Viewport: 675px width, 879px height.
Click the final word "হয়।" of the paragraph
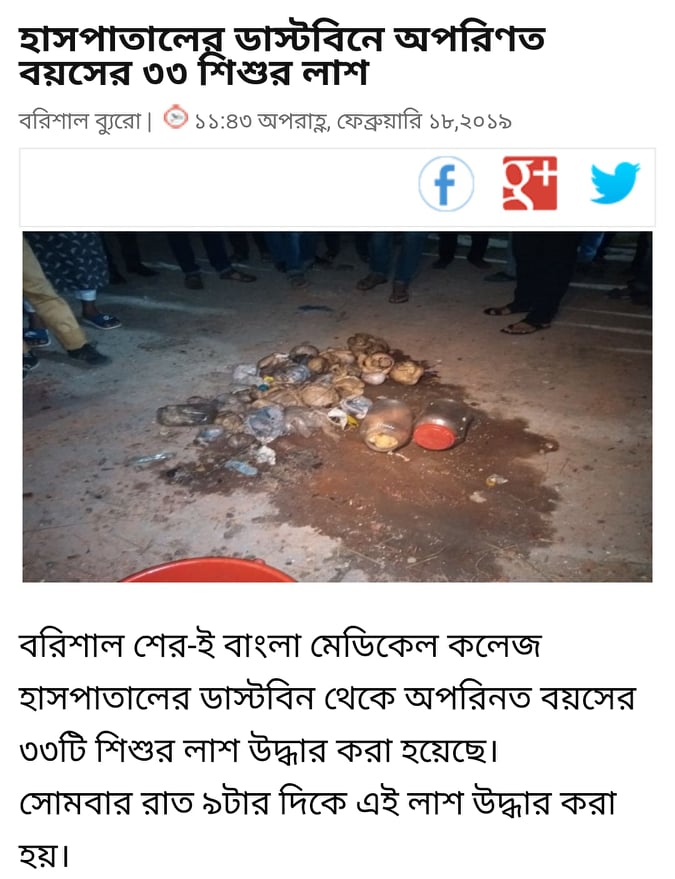click(44, 854)
